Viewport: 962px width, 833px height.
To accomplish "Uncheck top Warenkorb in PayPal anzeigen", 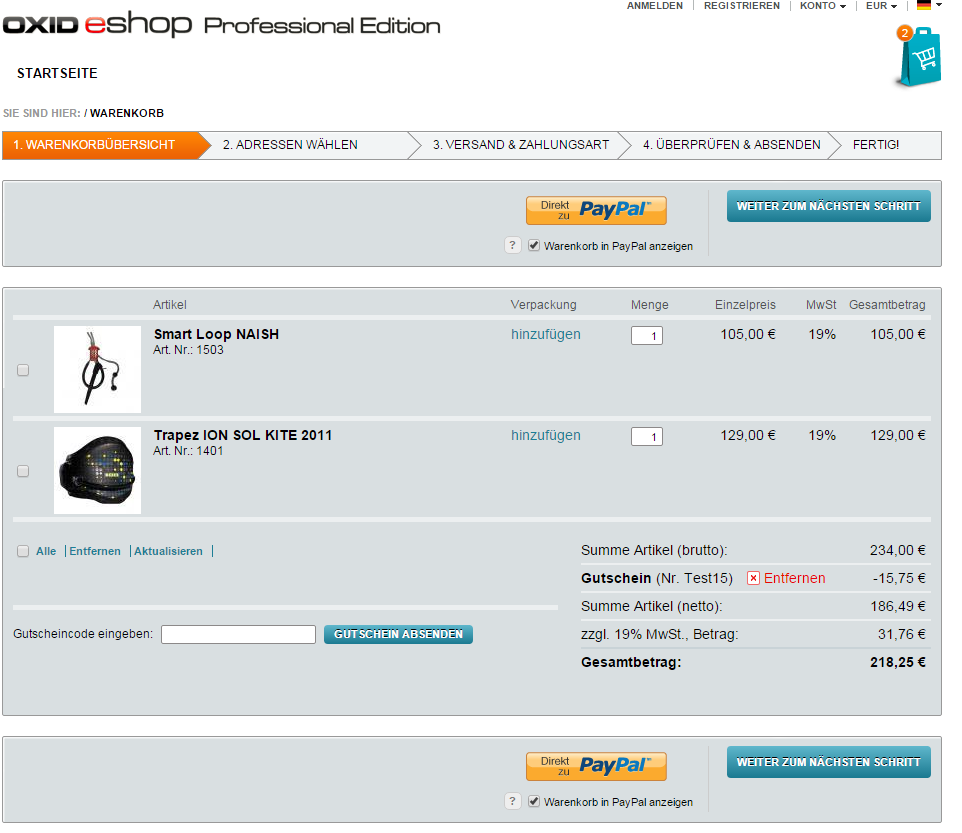I will coord(534,245).
